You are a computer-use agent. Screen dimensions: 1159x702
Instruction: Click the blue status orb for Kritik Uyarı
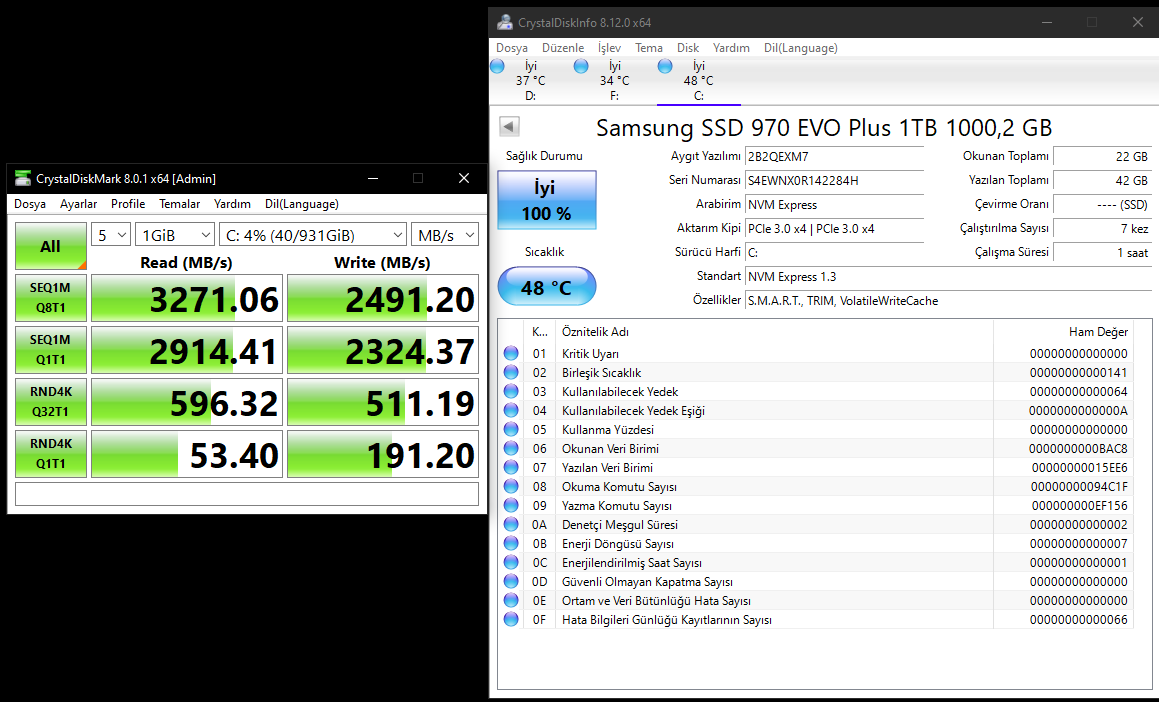pyautogui.click(x=511, y=354)
